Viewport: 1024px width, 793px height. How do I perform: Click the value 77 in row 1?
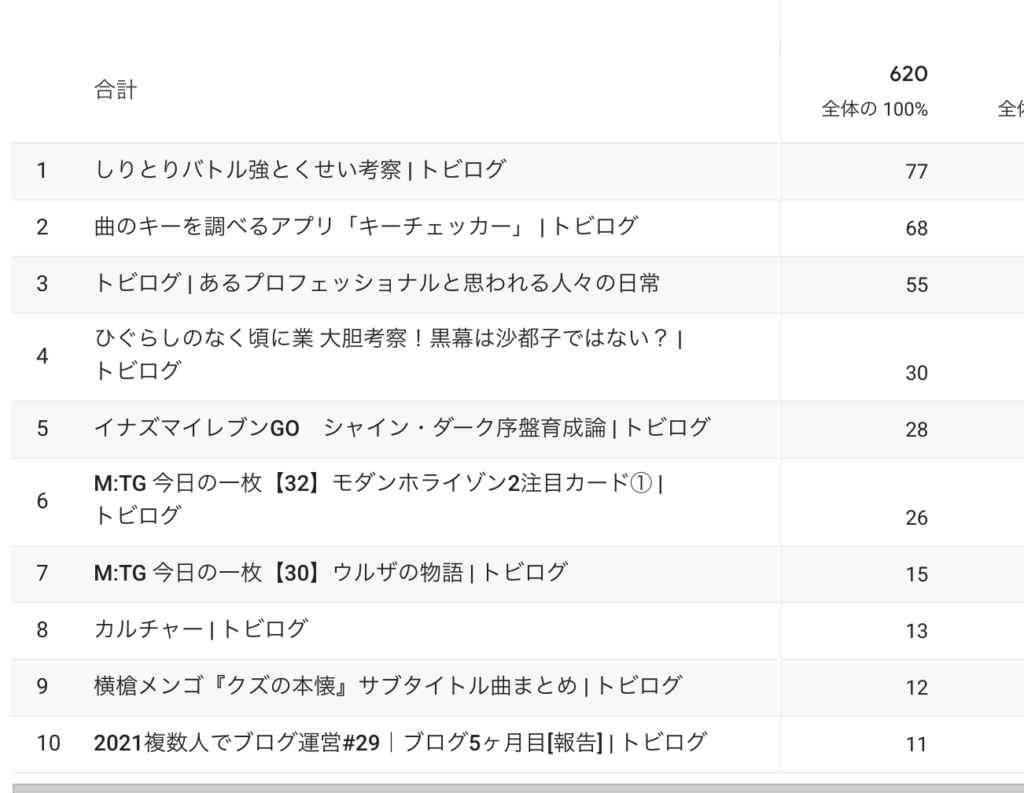point(916,171)
